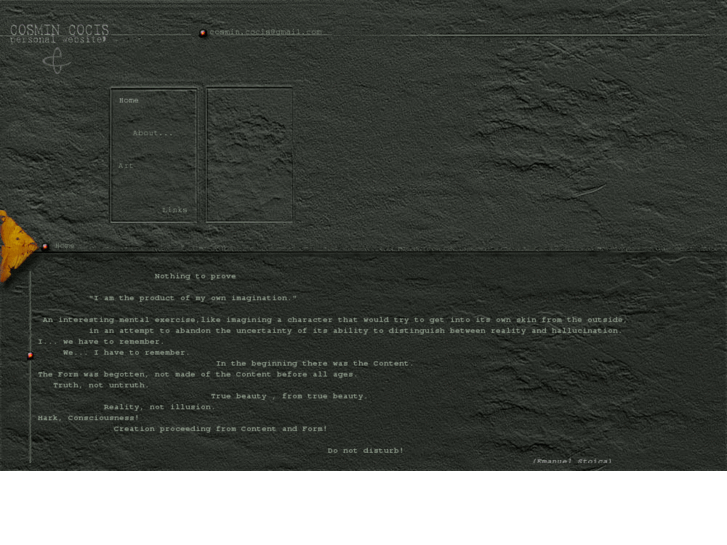Click the red marker dot on the vertical line
Viewport: 727px width, 545px height.
click(x=30, y=355)
